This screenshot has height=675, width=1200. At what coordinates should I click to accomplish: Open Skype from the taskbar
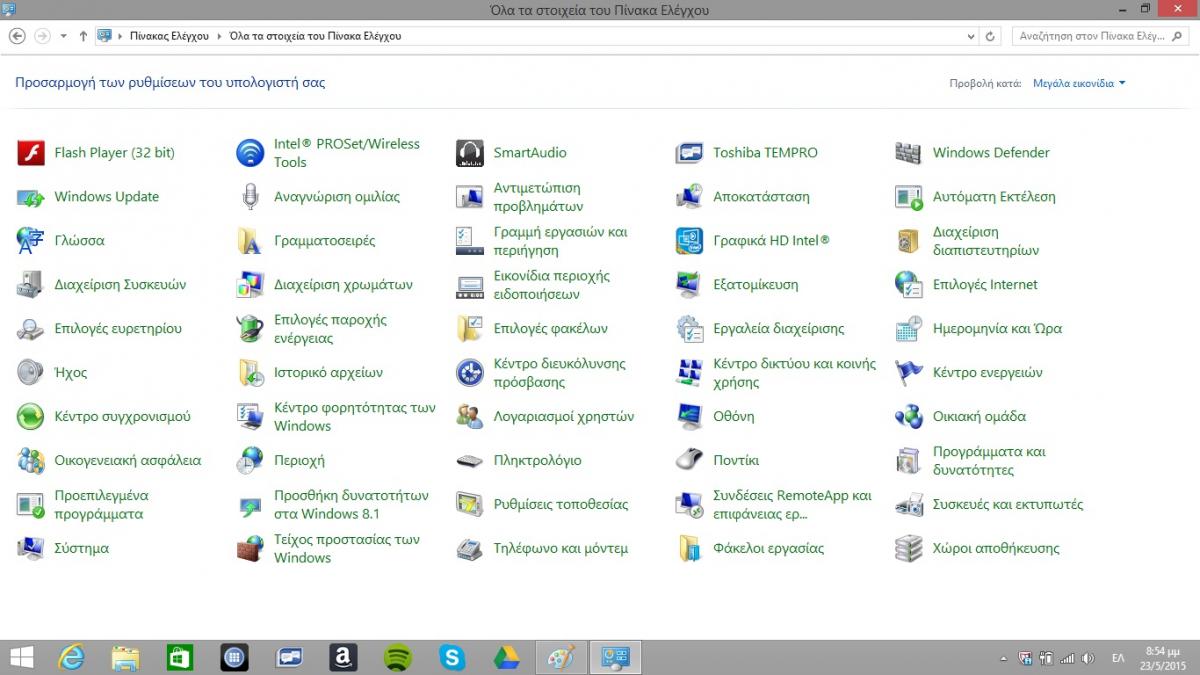(452, 657)
